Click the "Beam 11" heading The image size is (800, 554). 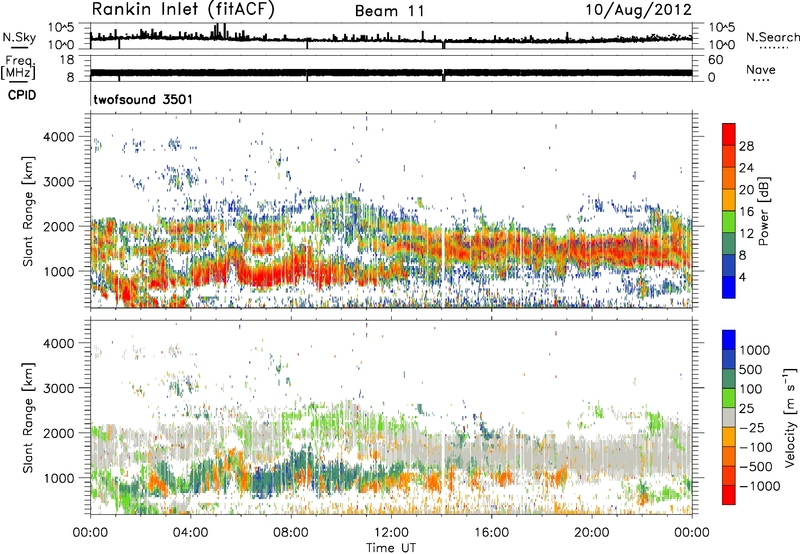(x=390, y=11)
